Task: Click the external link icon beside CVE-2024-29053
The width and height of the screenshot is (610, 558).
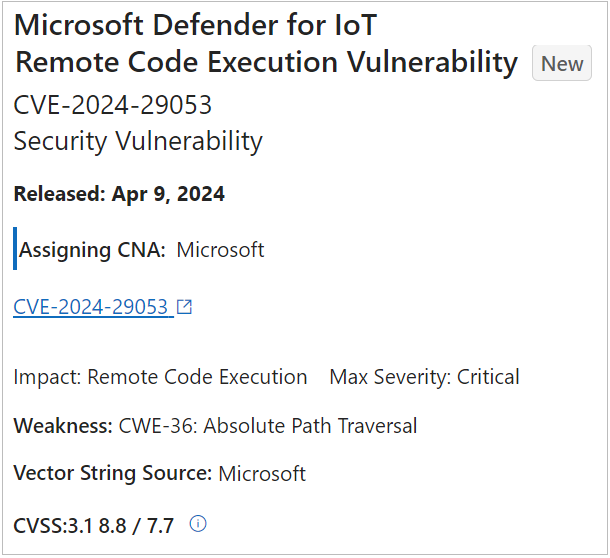Action: pos(184,307)
